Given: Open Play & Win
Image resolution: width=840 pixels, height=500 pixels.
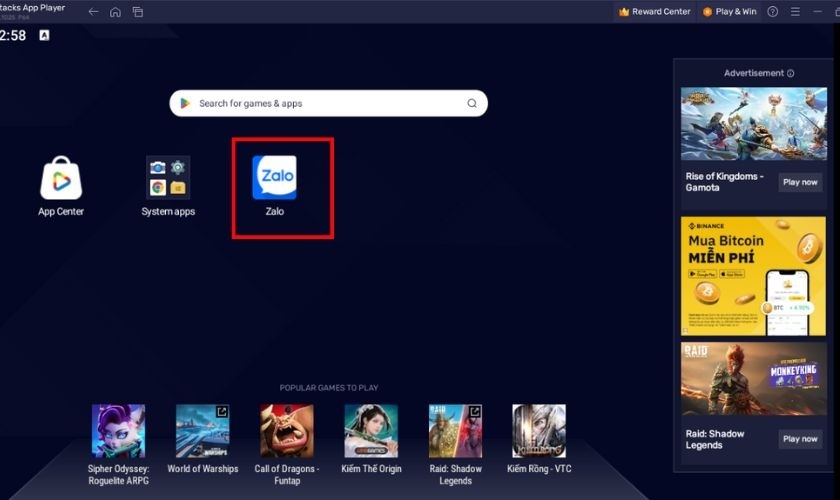Looking at the screenshot, I should point(729,12).
